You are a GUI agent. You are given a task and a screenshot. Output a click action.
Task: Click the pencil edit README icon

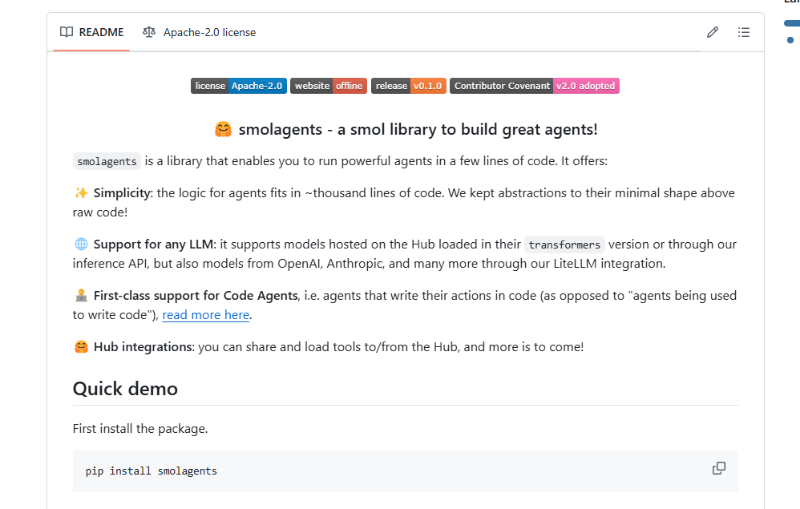click(712, 32)
